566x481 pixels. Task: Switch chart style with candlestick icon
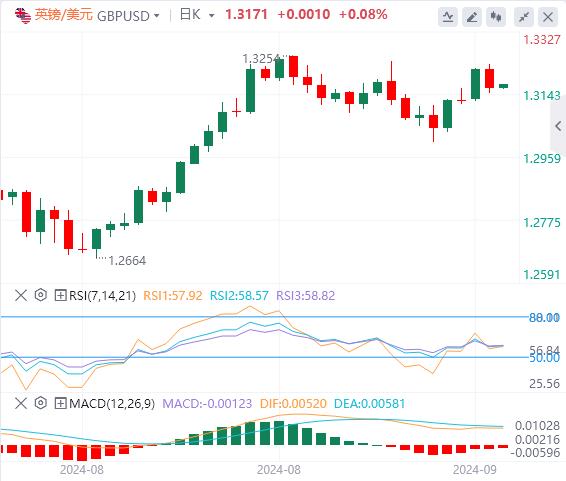pos(496,17)
